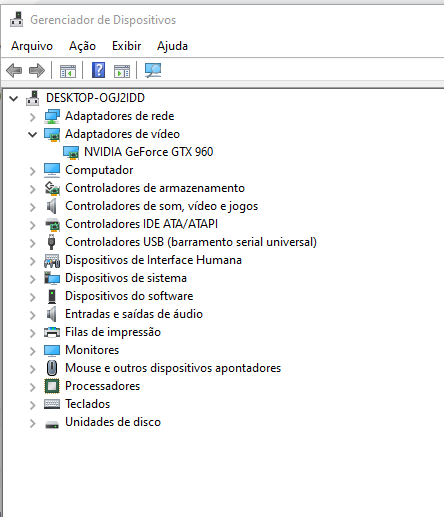The width and height of the screenshot is (444, 517).
Task: Collapse the DESKTOP-OGJ2IDD root node
Action: (x=13, y=98)
